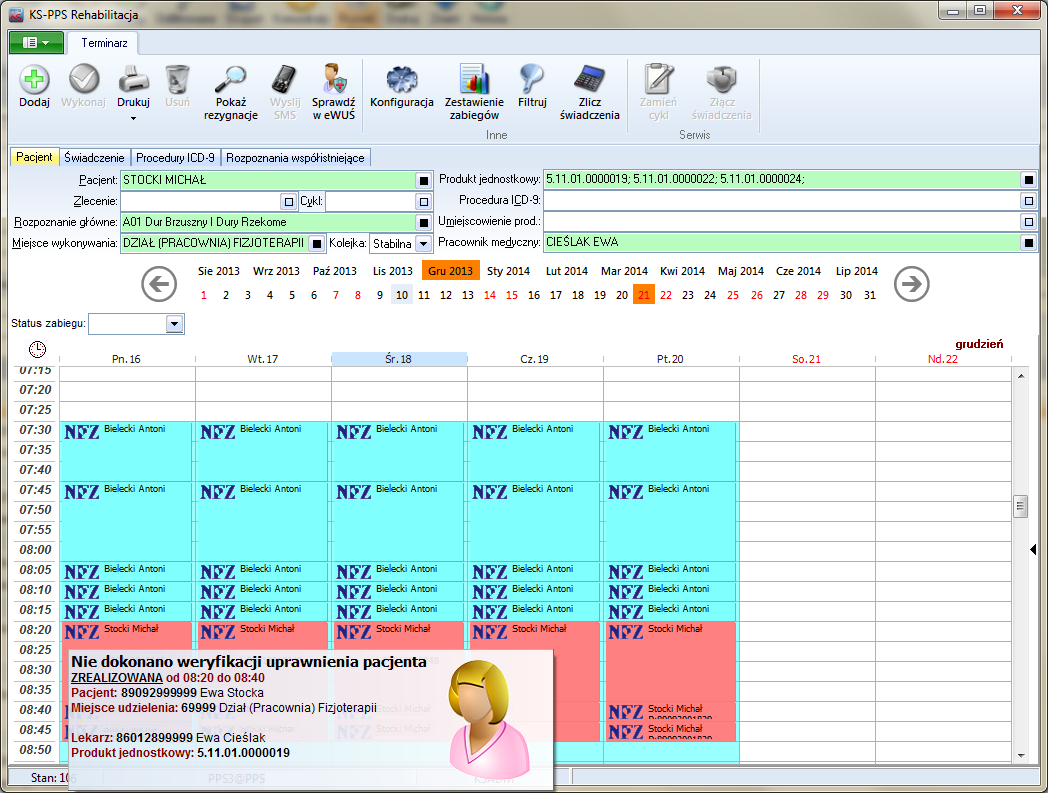The width and height of the screenshot is (1048, 793).
Task: Click the Filtruj funnel icon
Action: pyautogui.click(x=532, y=80)
